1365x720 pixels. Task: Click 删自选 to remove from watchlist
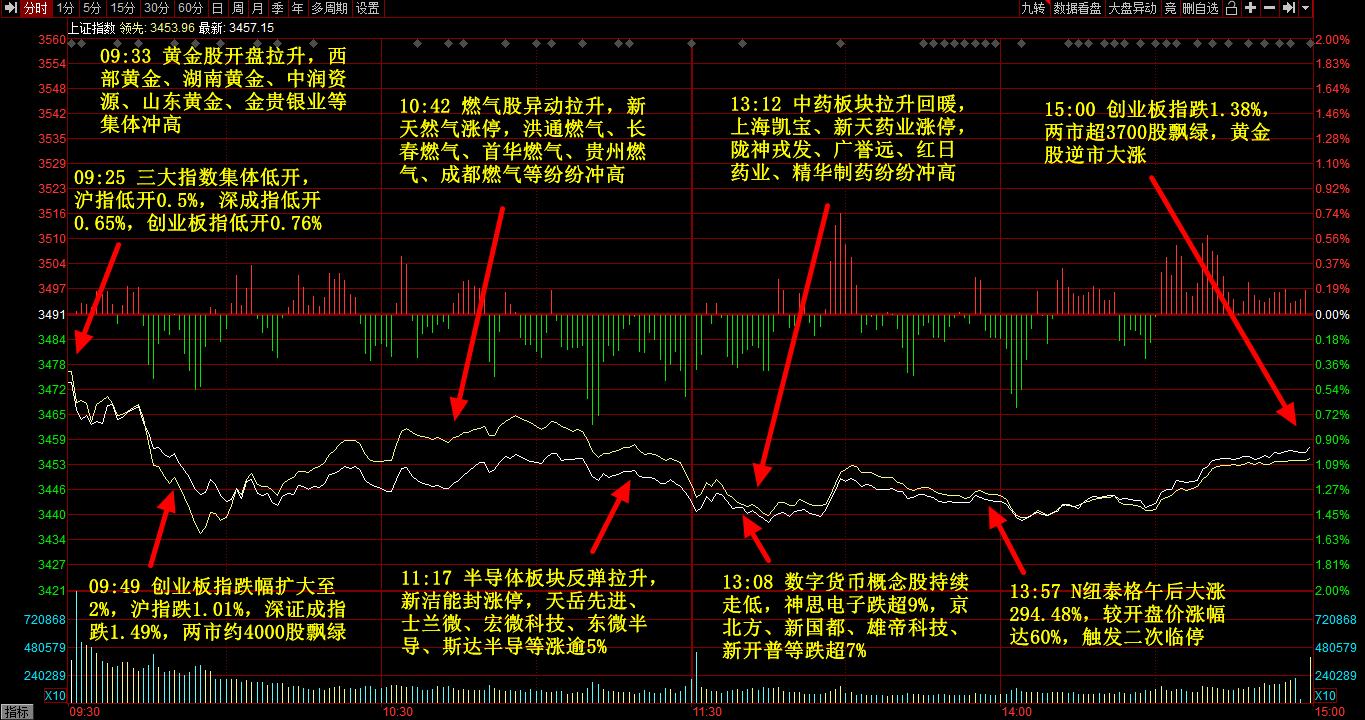pyautogui.click(x=1200, y=8)
